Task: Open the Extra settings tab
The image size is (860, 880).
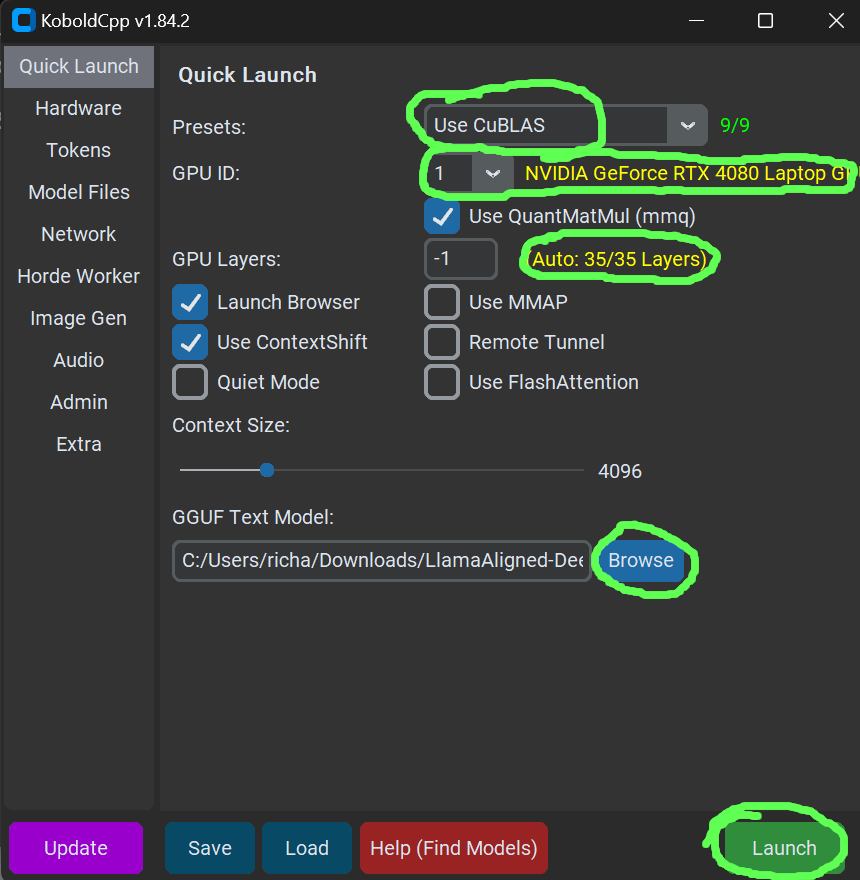Action: (x=78, y=444)
